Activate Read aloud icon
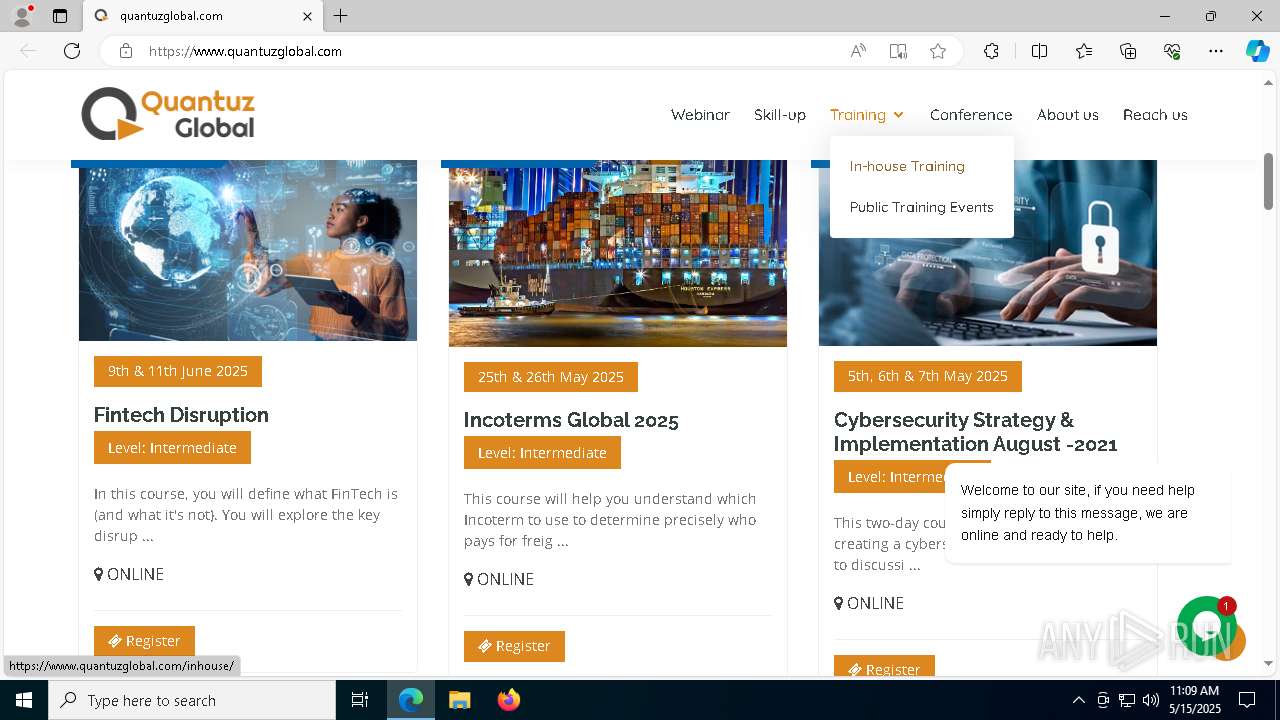This screenshot has height=720, width=1280. [858, 51]
